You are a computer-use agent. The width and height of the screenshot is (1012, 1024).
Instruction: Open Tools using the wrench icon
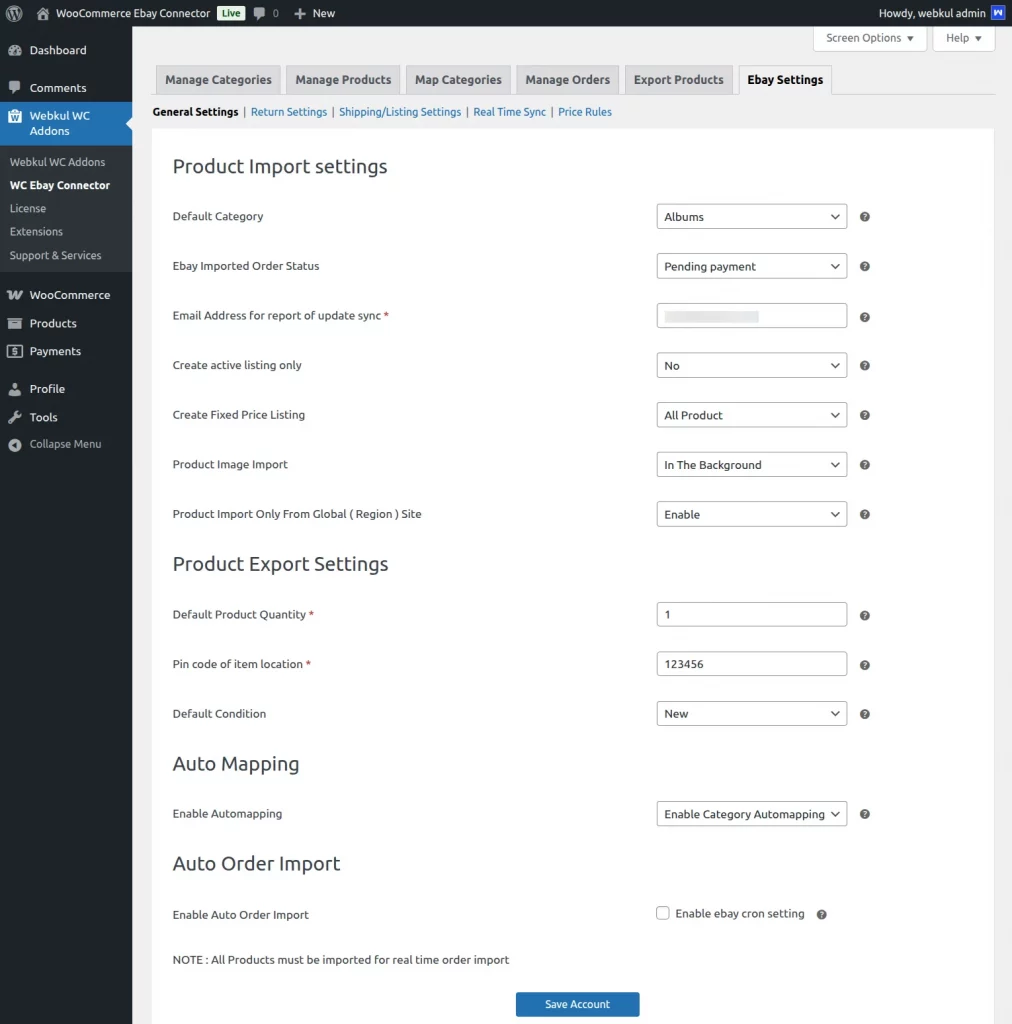click(x=16, y=417)
